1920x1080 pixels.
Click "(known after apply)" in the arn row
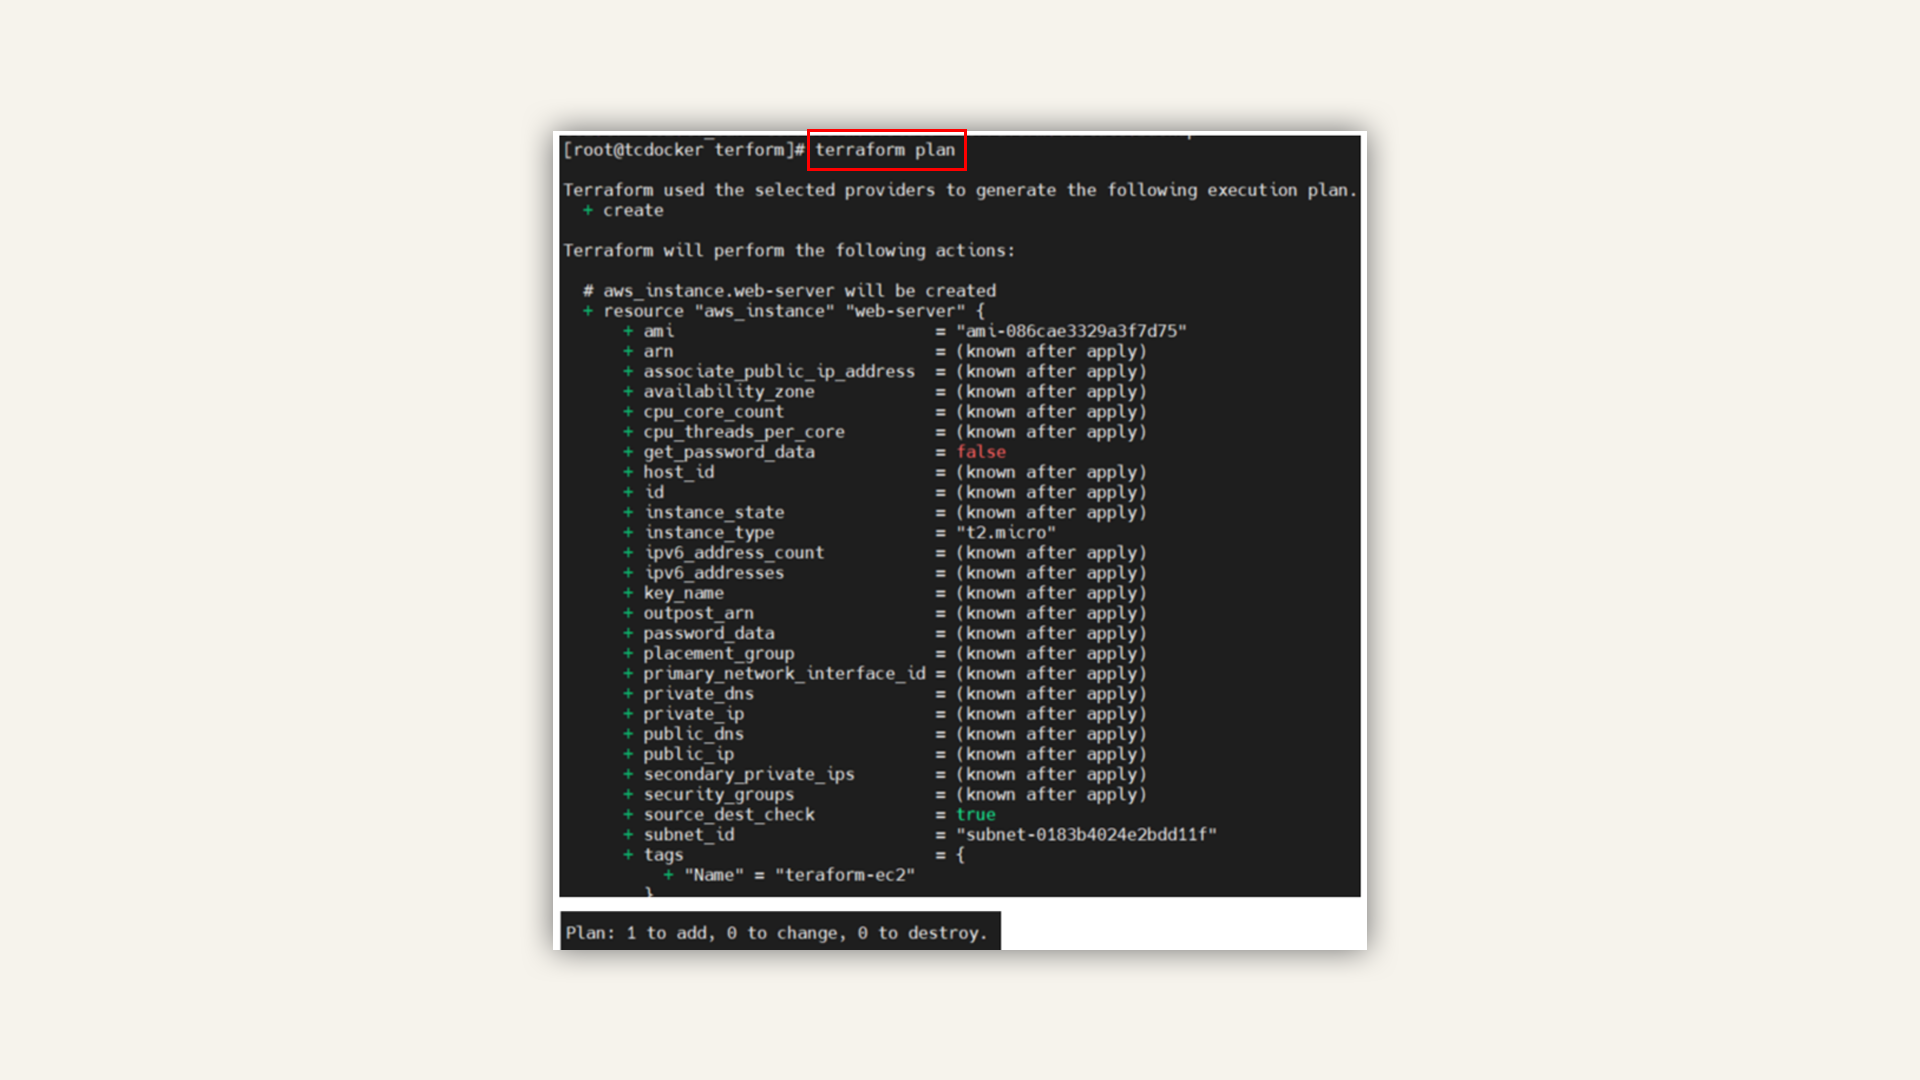click(x=1051, y=351)
